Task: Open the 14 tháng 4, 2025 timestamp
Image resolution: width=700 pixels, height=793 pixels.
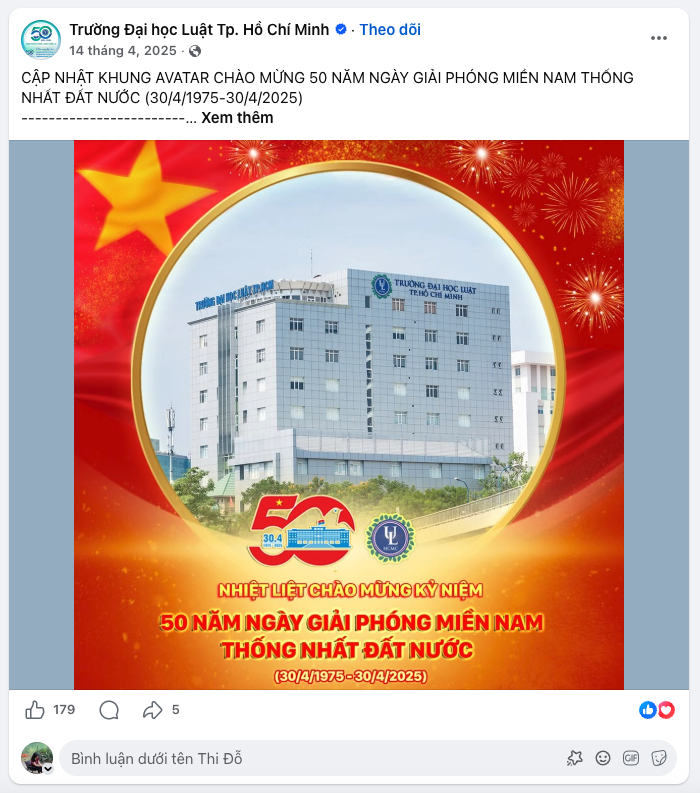Action: 123,51
